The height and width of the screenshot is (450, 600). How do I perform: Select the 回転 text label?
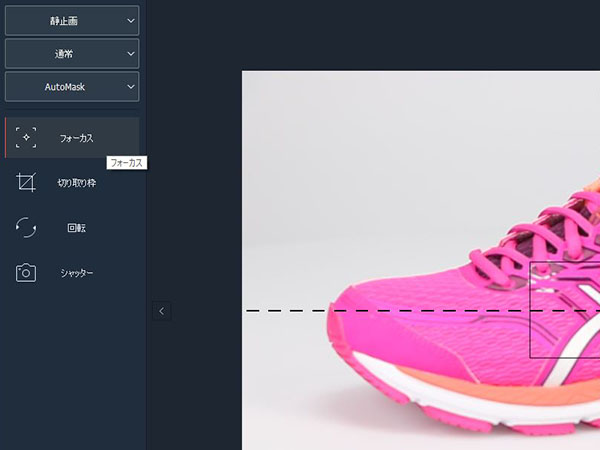(x=76, y=228)
